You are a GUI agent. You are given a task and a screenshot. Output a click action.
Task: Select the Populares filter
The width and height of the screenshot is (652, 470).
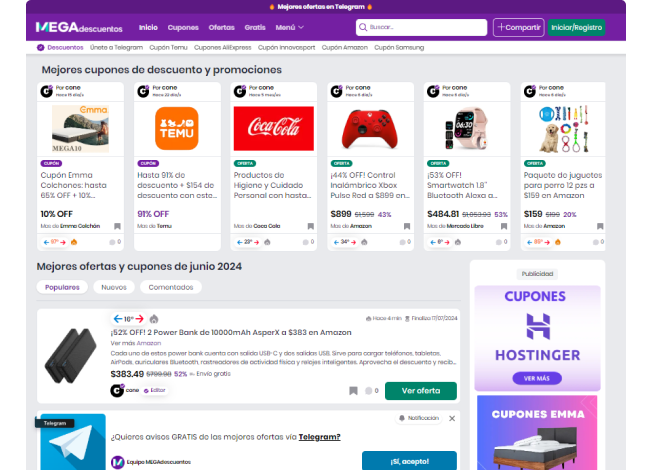[63, 287]
